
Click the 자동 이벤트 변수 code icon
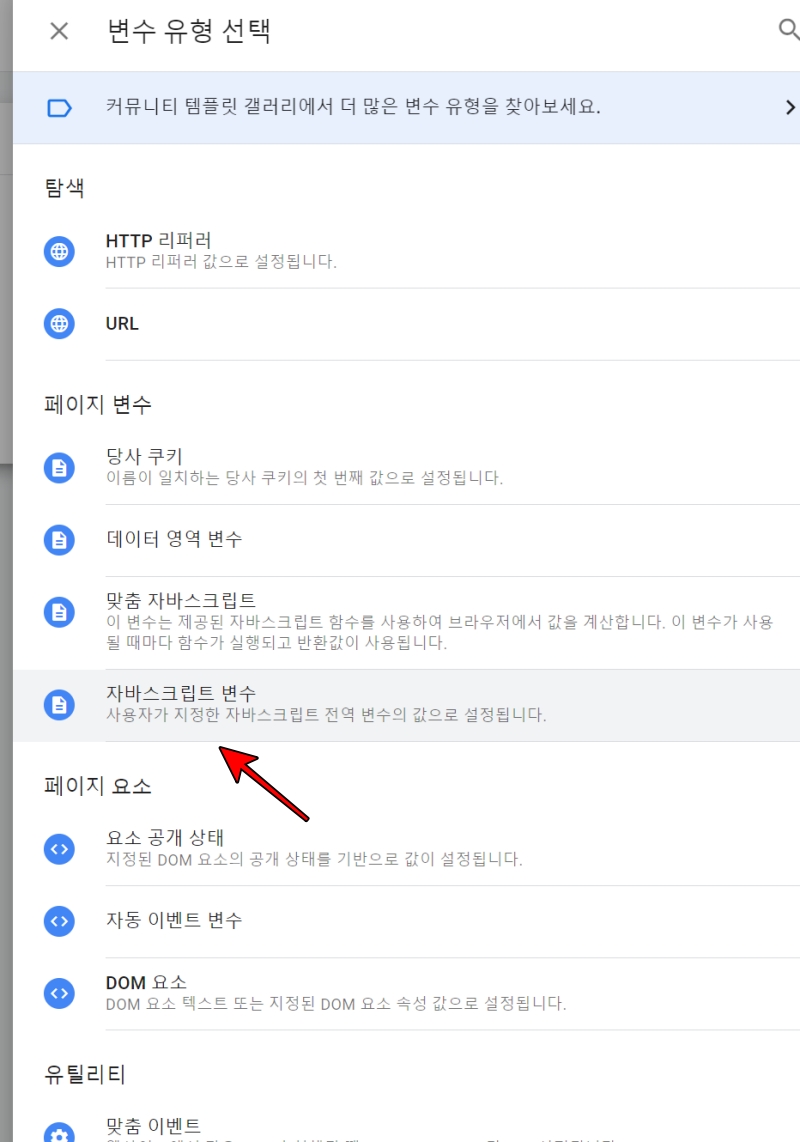[59, 923]
